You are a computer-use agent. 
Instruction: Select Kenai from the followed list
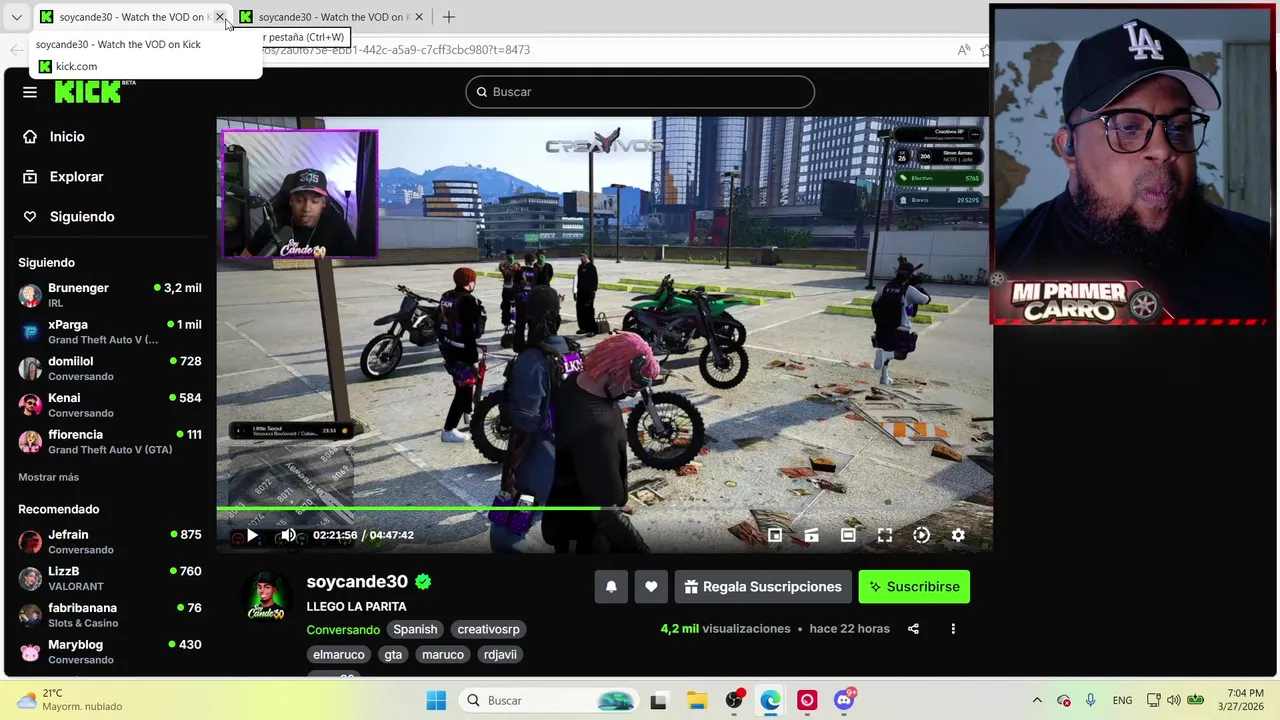click(110, 405)
